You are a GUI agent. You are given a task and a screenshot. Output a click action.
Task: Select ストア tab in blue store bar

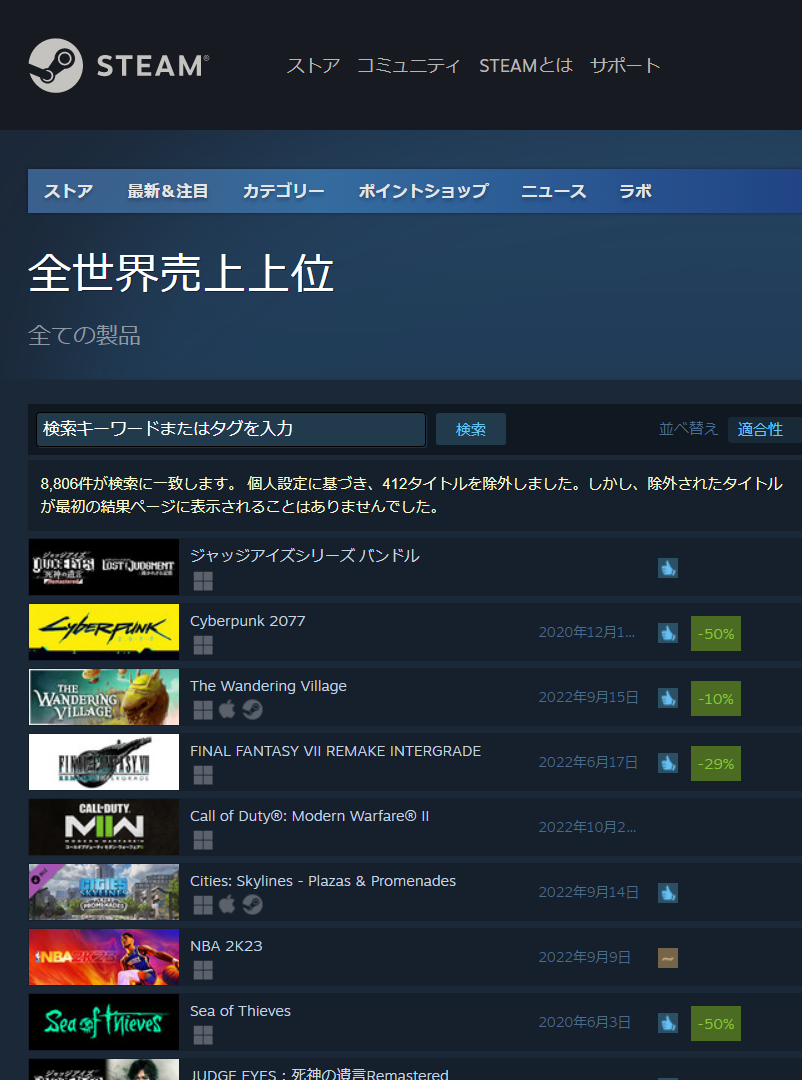coord(69,191)
